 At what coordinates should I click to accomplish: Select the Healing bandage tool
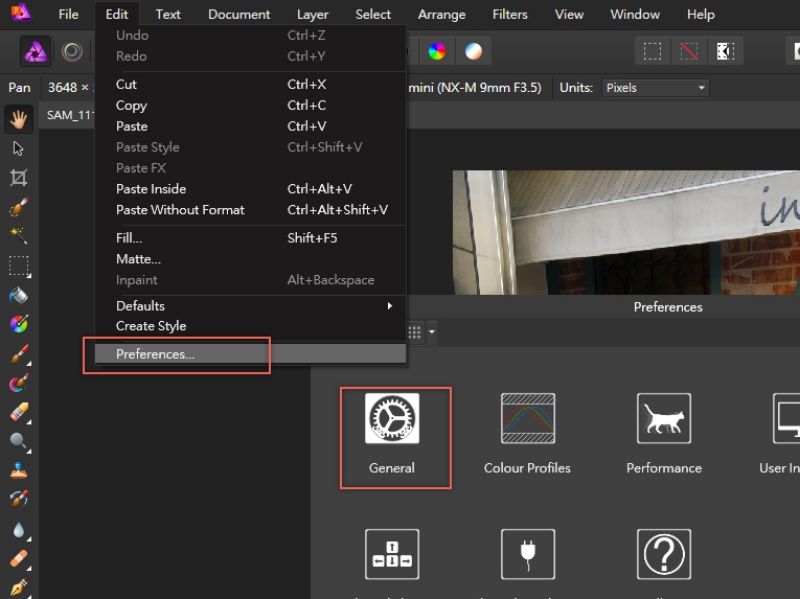tap(18, 559)
